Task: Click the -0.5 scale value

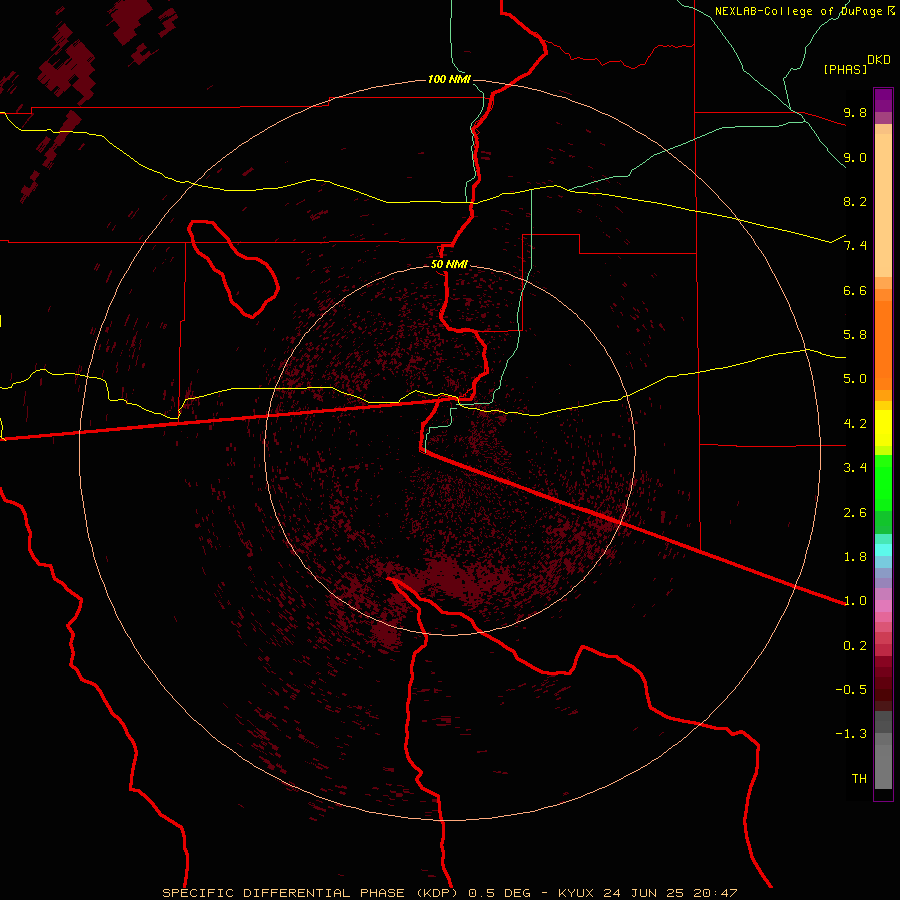Action: pyautogui.click(x=851, y=690)
